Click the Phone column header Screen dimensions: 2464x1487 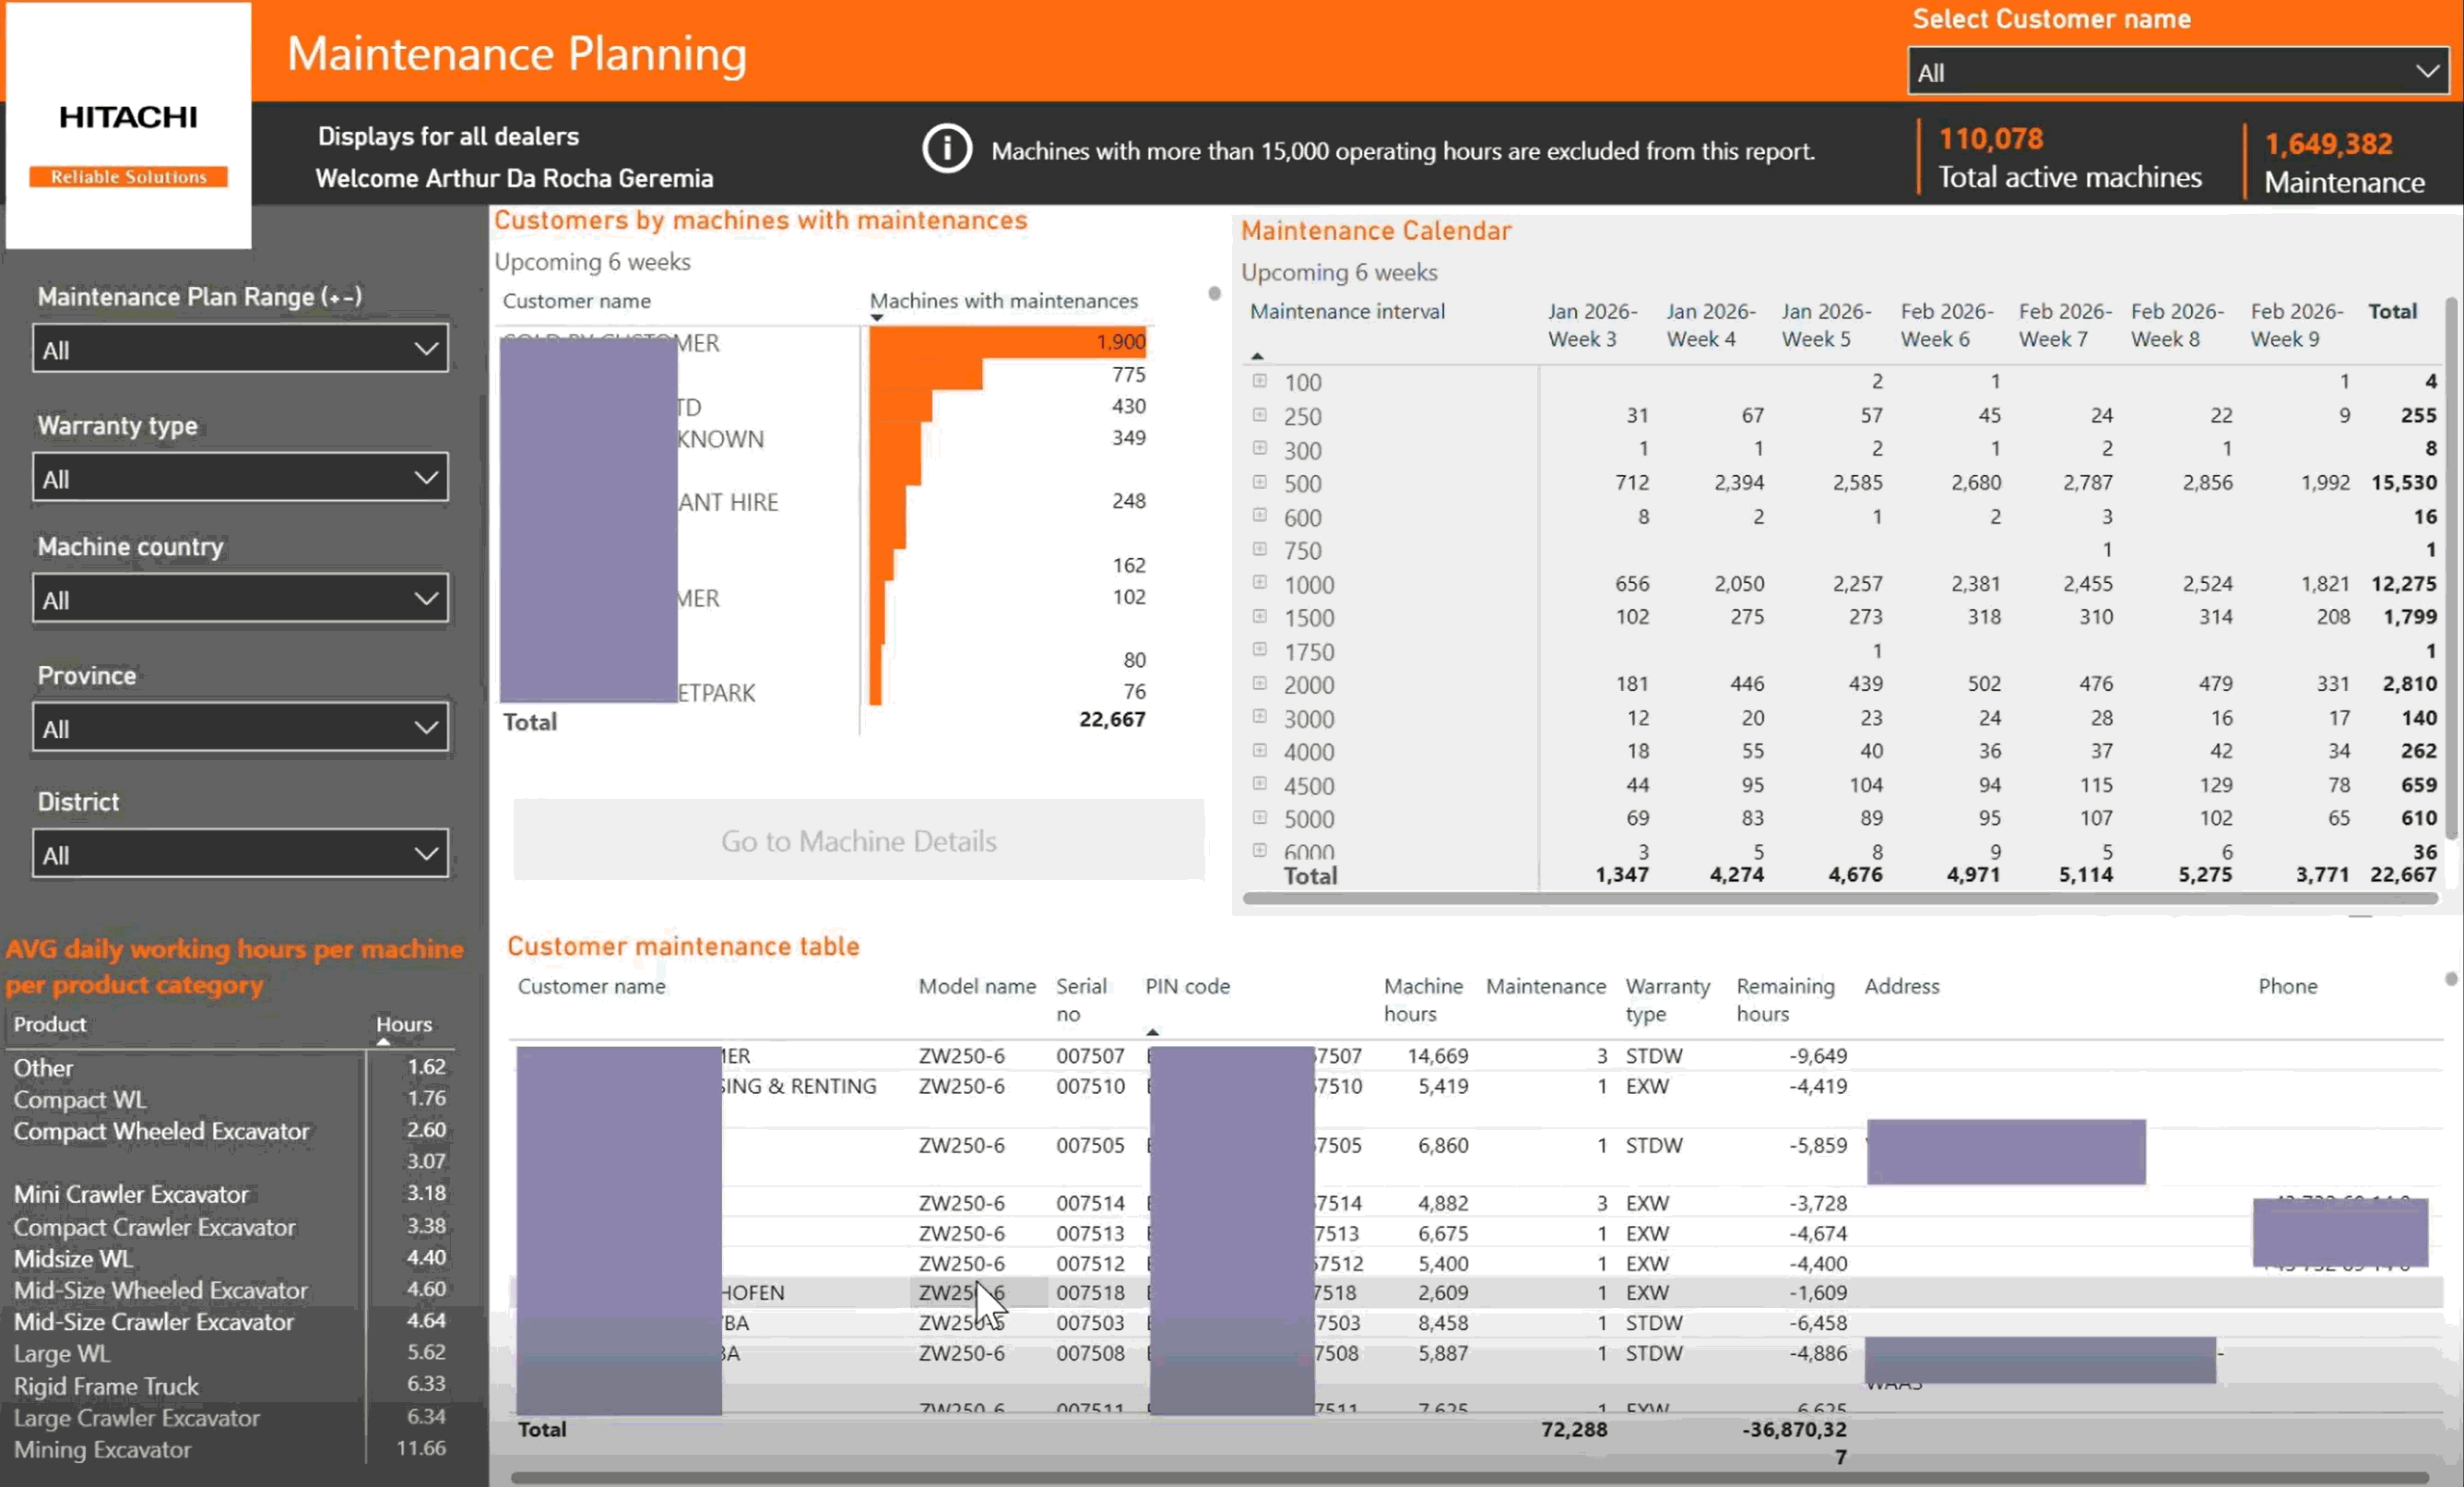tap(2287, 987)
